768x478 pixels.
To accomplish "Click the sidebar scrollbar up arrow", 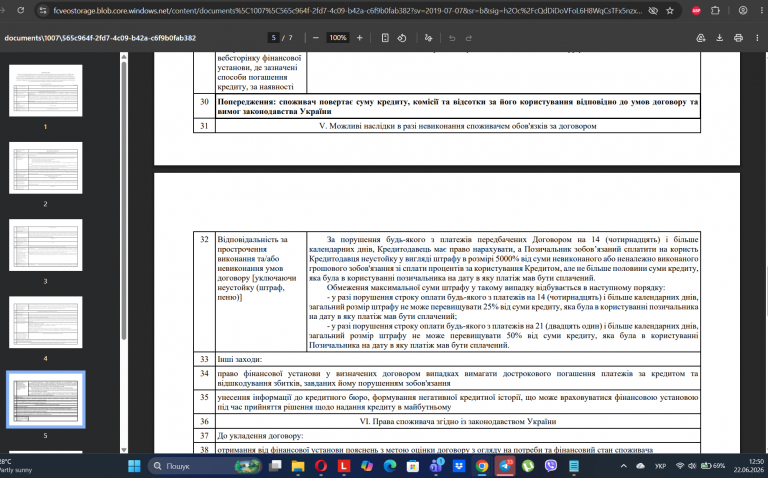I will (124, 57).
